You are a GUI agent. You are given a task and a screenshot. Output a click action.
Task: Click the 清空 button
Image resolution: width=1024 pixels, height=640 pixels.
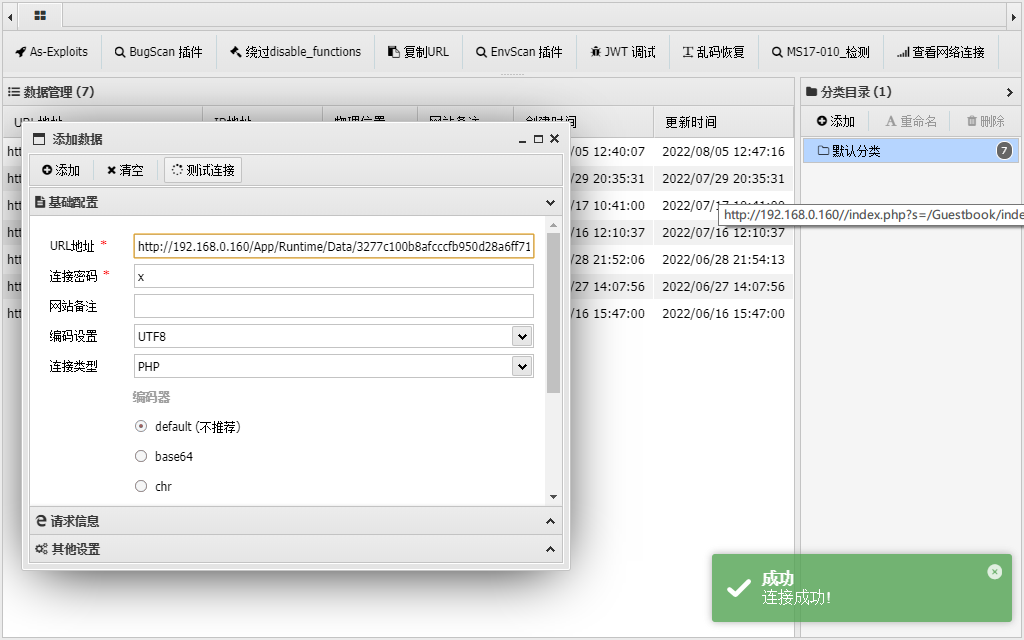[x=125, y=170]
